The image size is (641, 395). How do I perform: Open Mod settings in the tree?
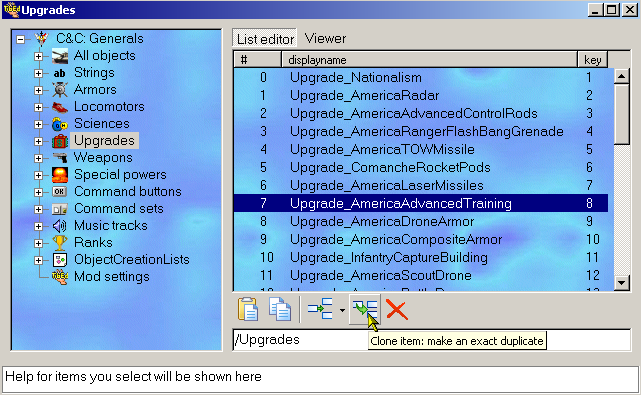[x=112, y=276]
